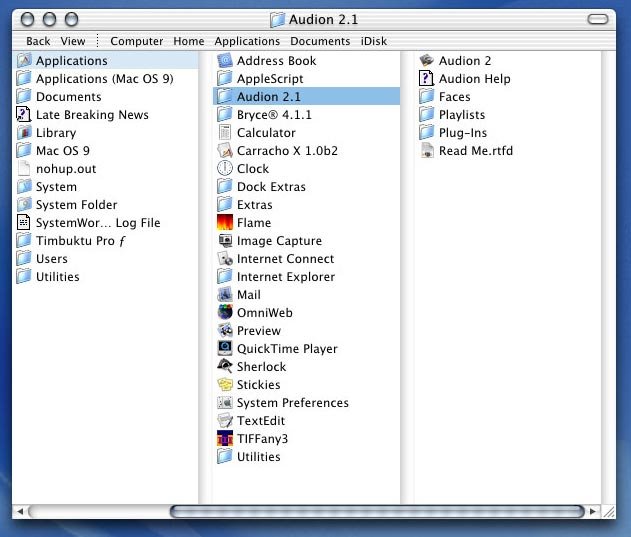Select the highlighted Audion 2.1 folder row

306,97
